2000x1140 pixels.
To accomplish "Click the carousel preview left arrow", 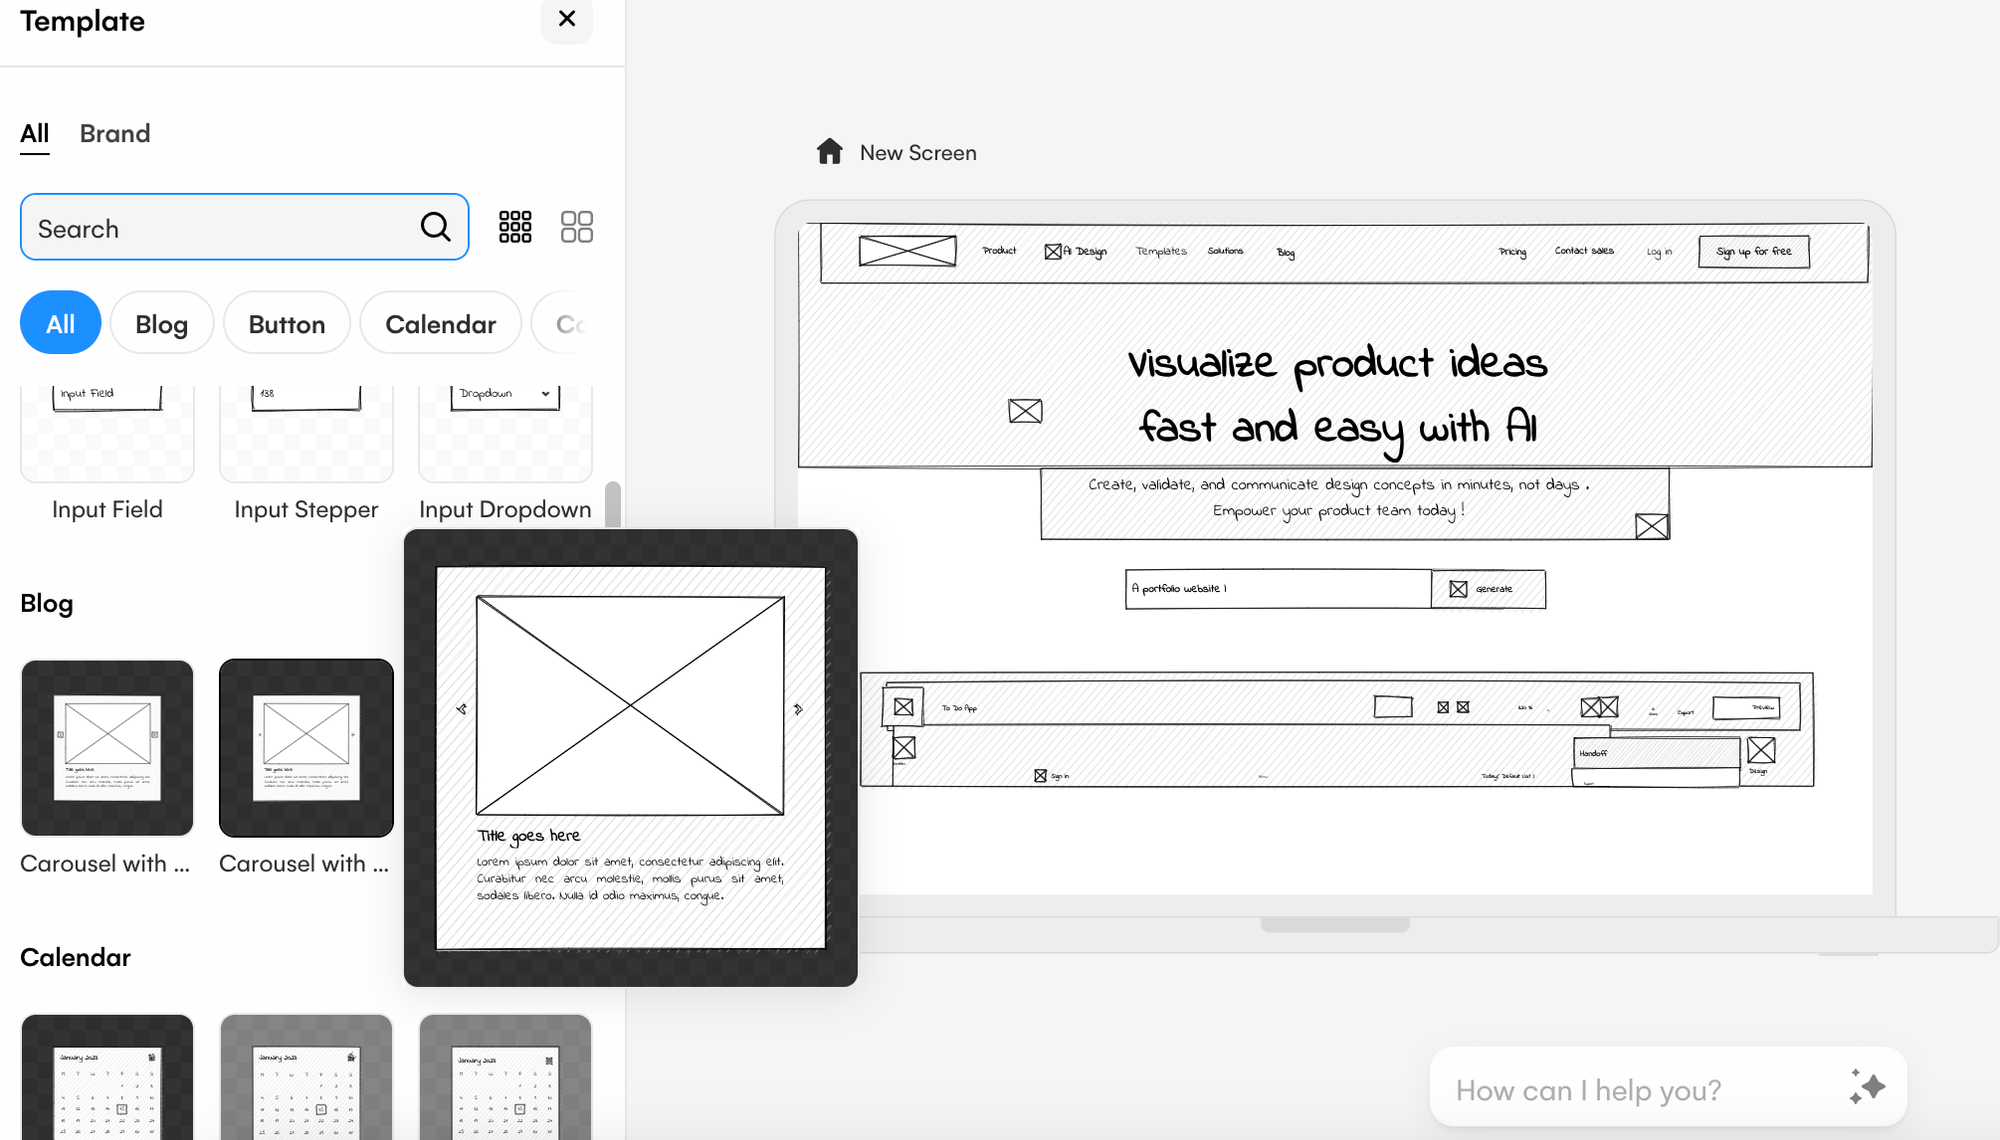I will click(x=462, y=709).
